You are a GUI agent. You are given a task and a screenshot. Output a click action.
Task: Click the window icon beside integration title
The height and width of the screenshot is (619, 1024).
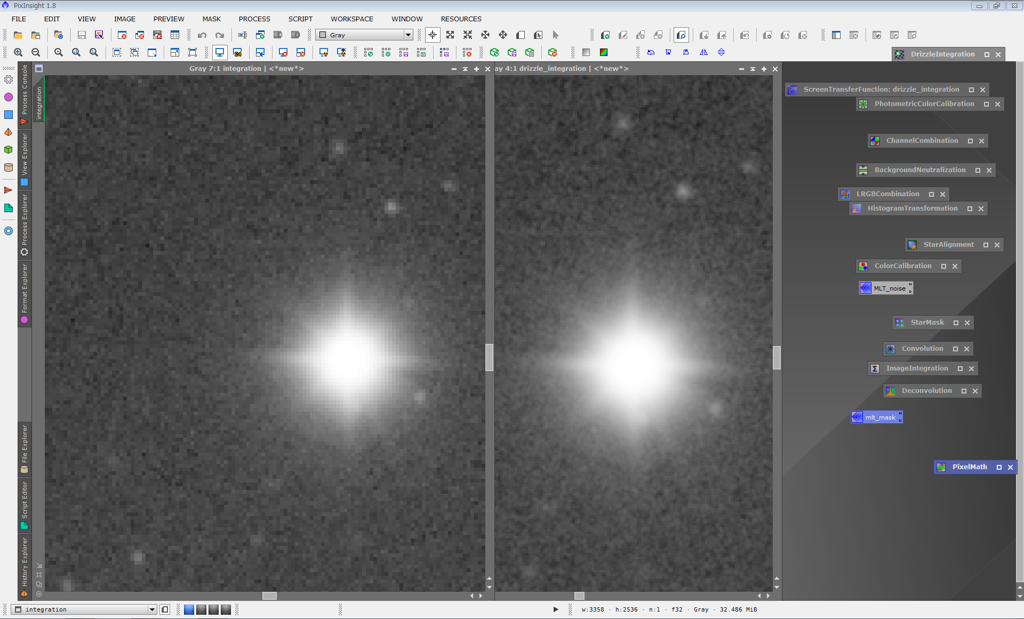(x=39, y=69)
